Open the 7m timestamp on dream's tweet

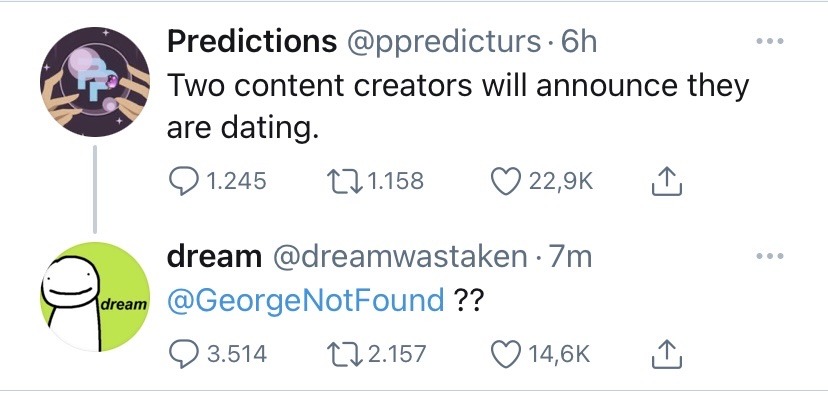[570, 257]
